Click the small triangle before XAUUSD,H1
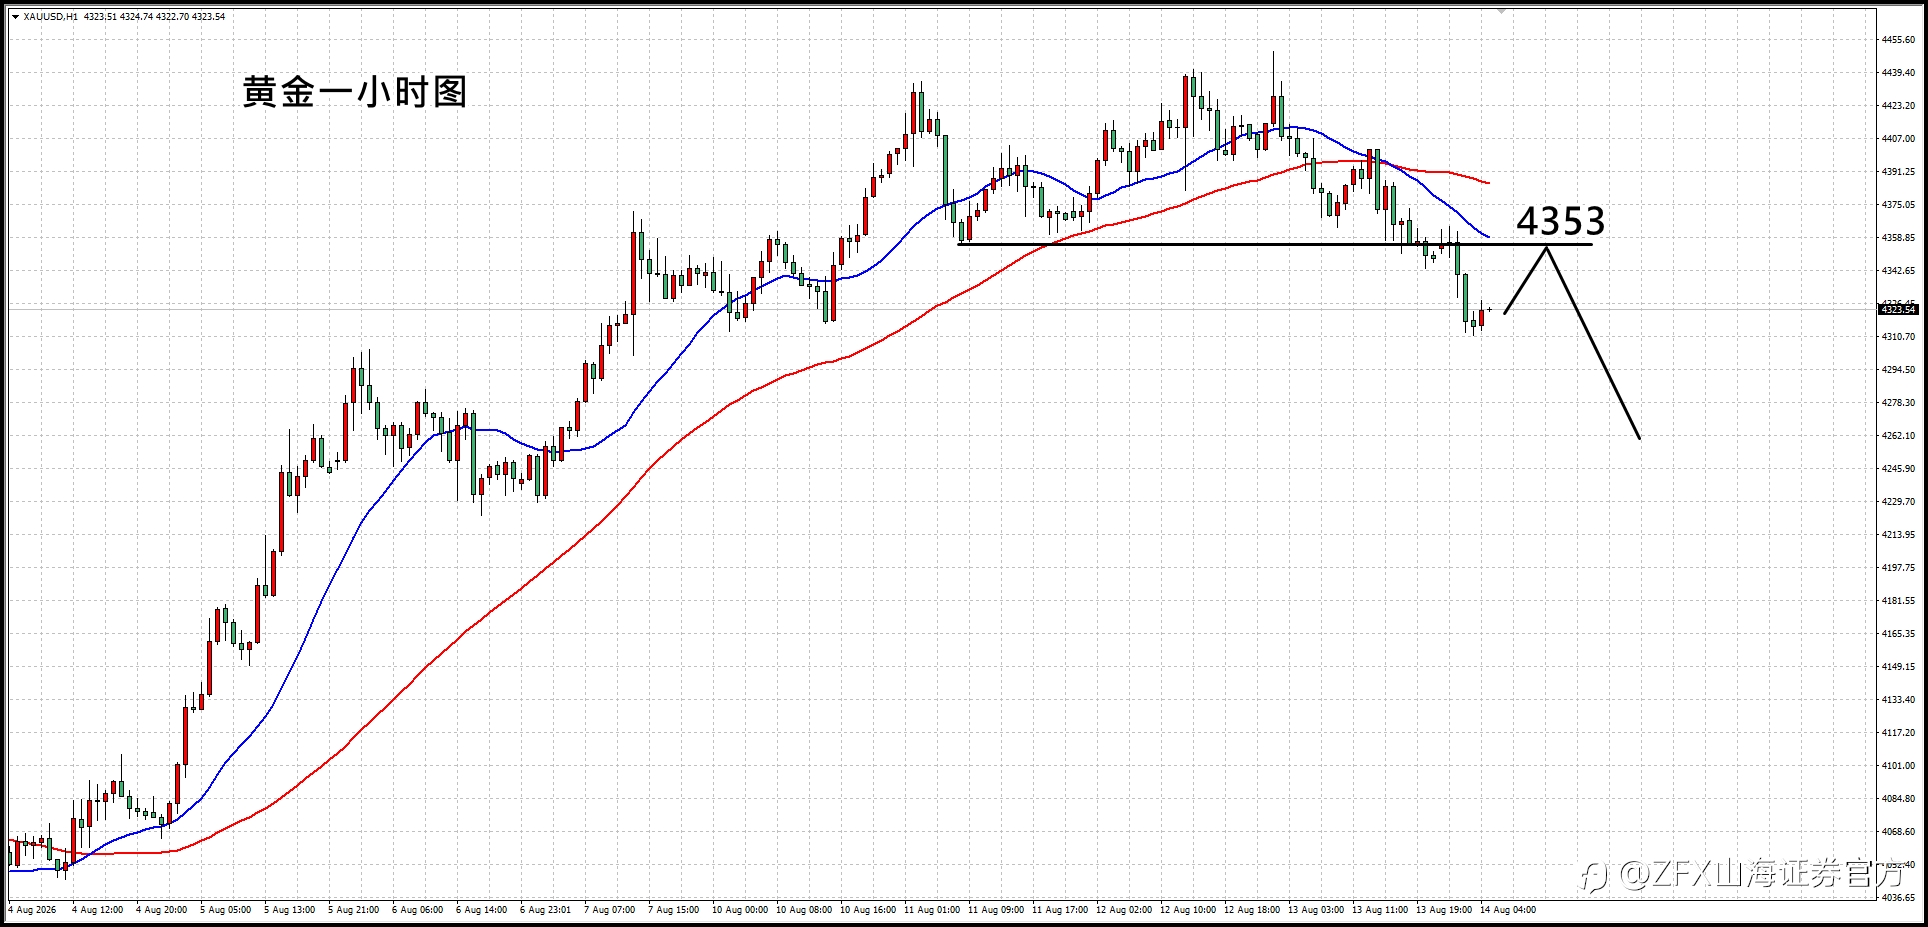The width and height of the screenshot is (1928, 927). click(x=15, y=16)
